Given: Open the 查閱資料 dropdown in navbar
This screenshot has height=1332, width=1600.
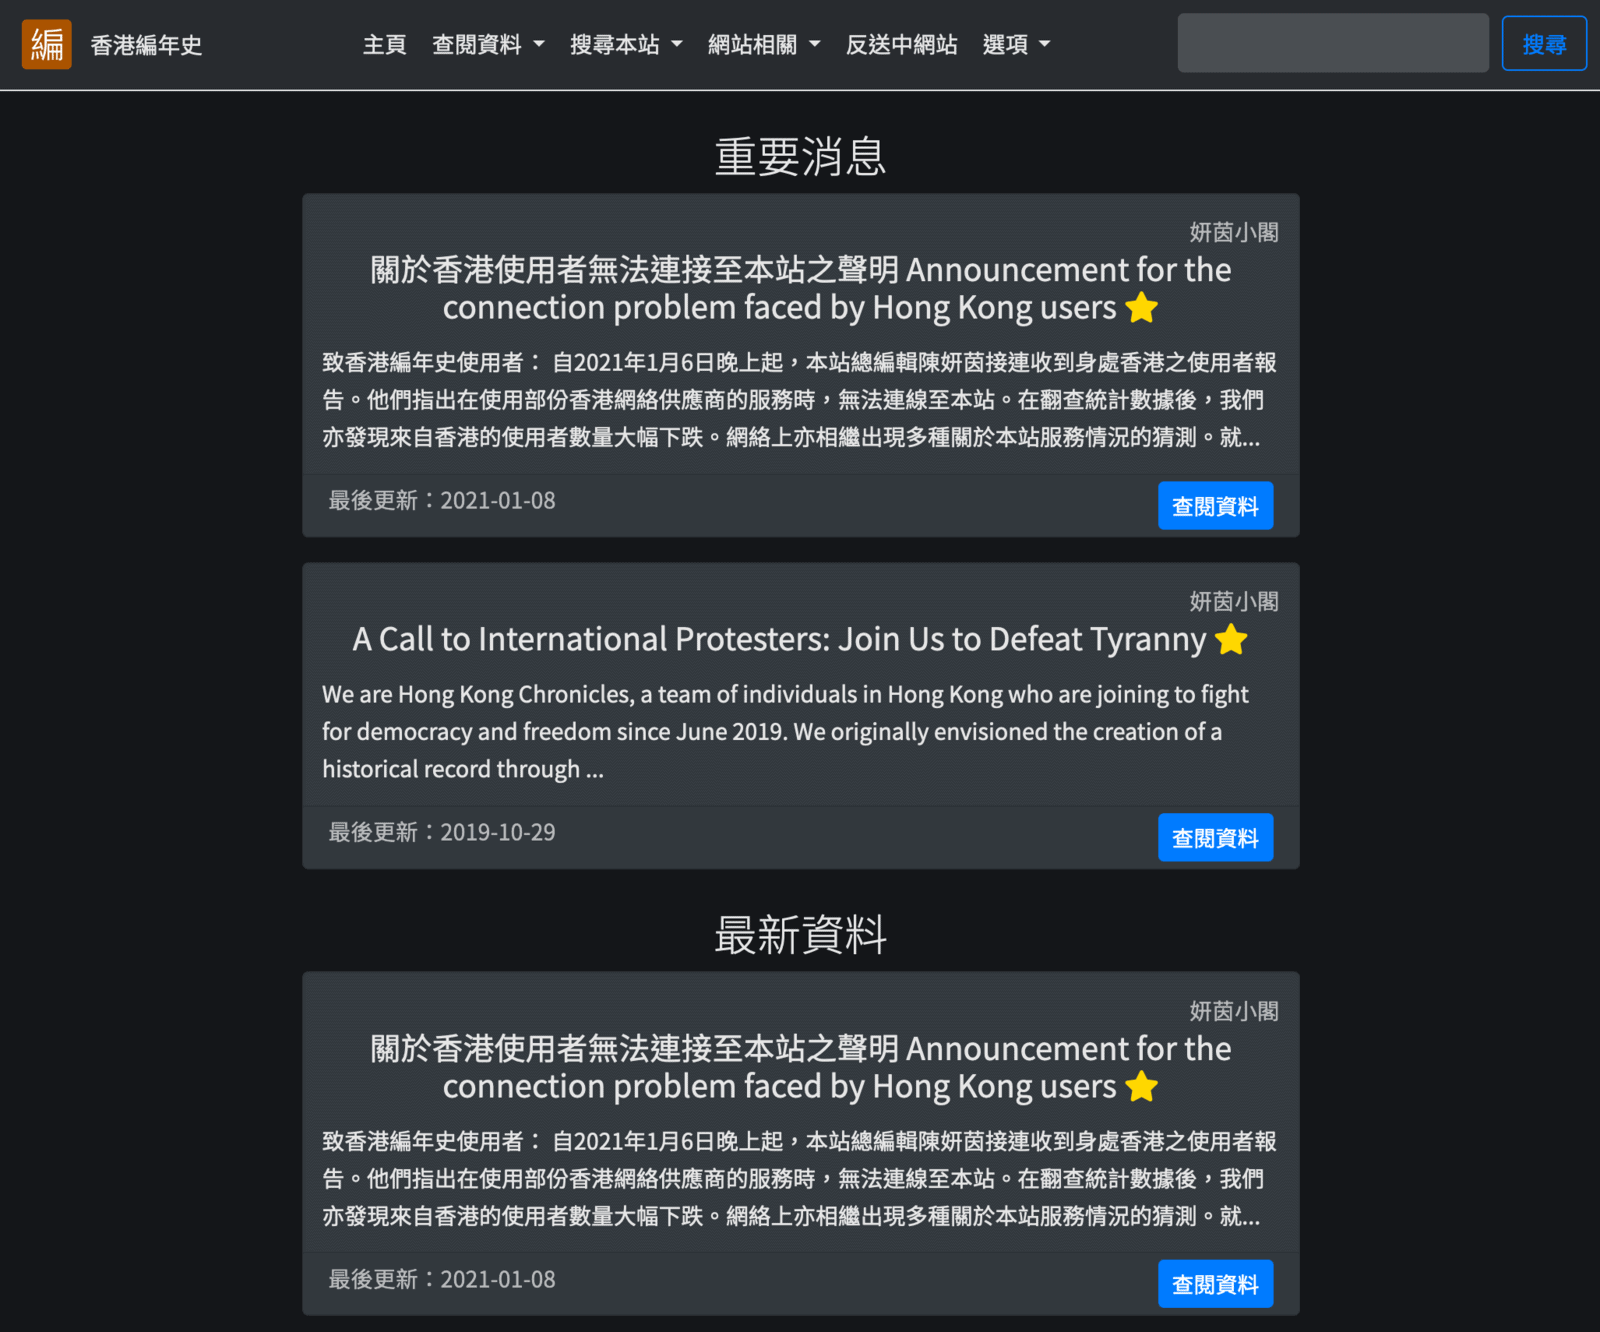Looking at the screenshot, I should pyautogui.click(x=488, y=44).
